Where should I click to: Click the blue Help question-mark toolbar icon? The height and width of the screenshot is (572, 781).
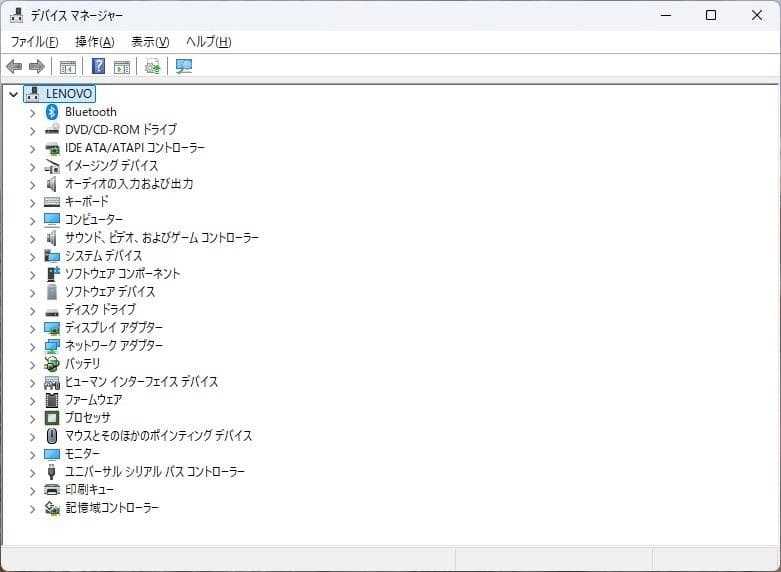coord(99,66)
